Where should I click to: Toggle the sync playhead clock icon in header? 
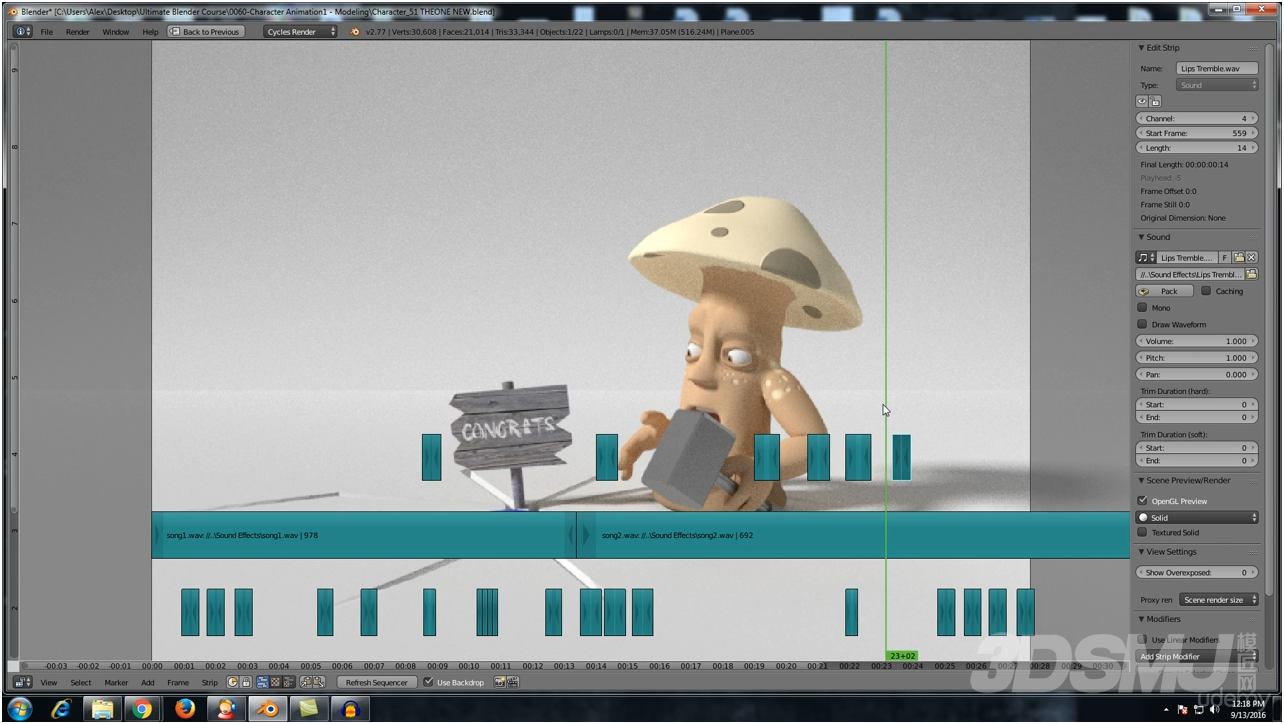point(232,682)
